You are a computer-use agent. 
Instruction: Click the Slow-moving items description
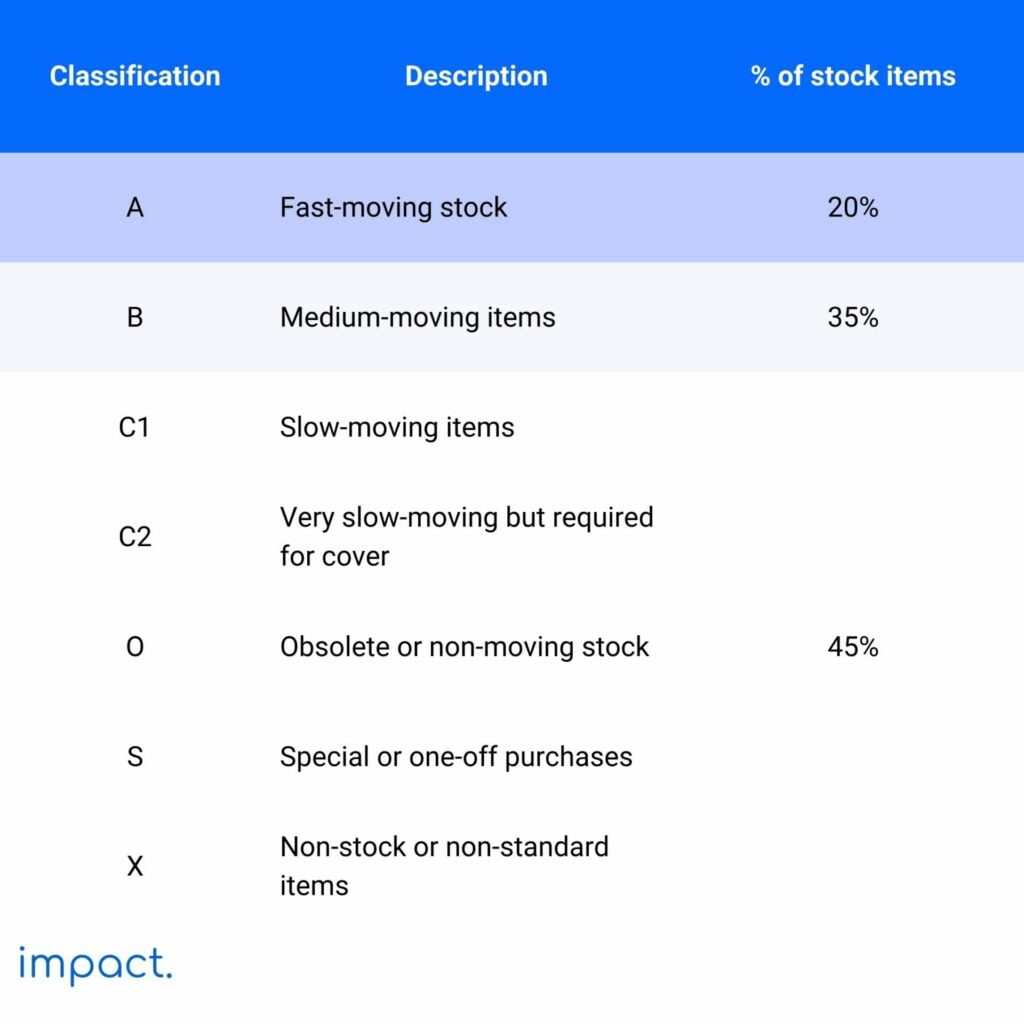tap(397, 427)
